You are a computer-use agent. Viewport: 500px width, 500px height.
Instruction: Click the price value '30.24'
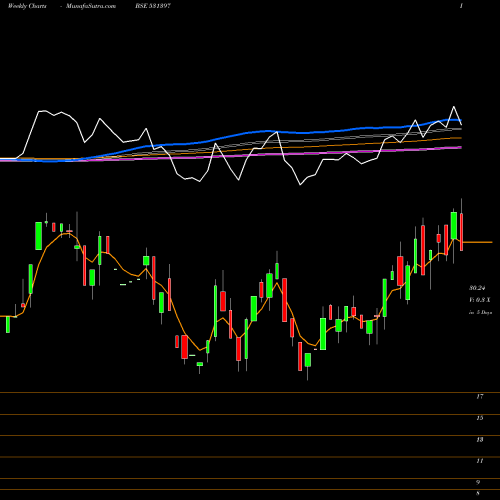[x=477, y=288]
